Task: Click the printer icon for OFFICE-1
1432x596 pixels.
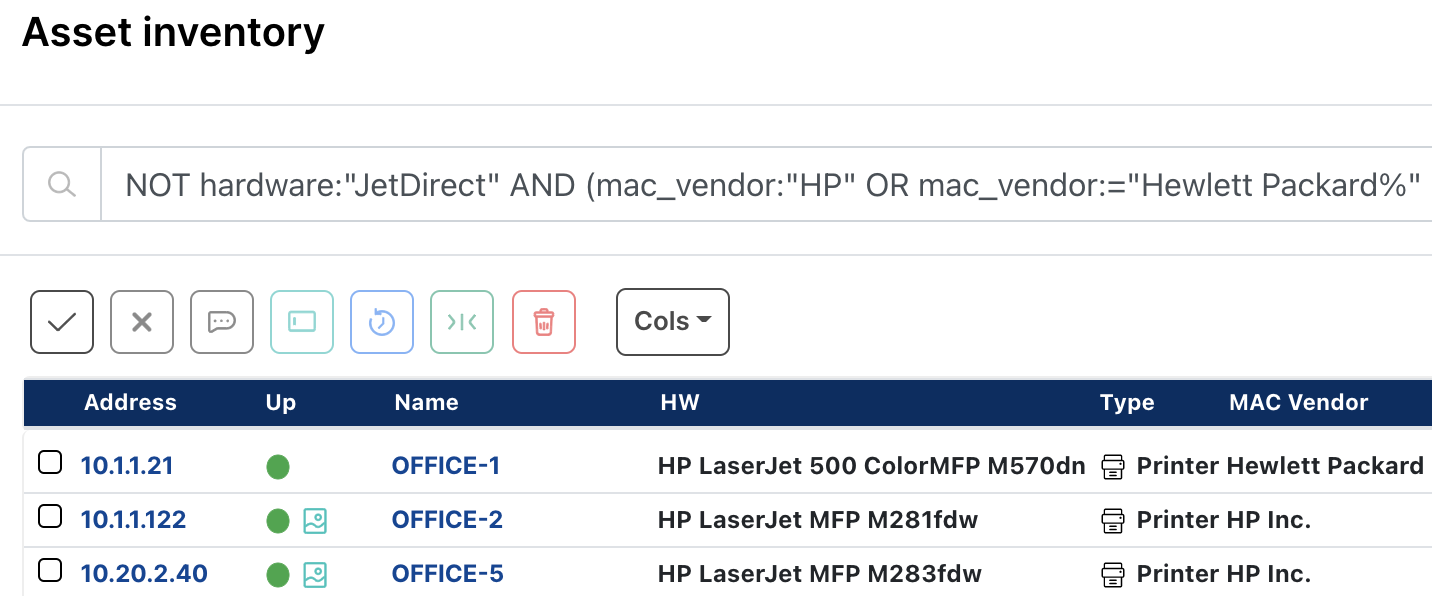Action: [x=1112, y=464]
